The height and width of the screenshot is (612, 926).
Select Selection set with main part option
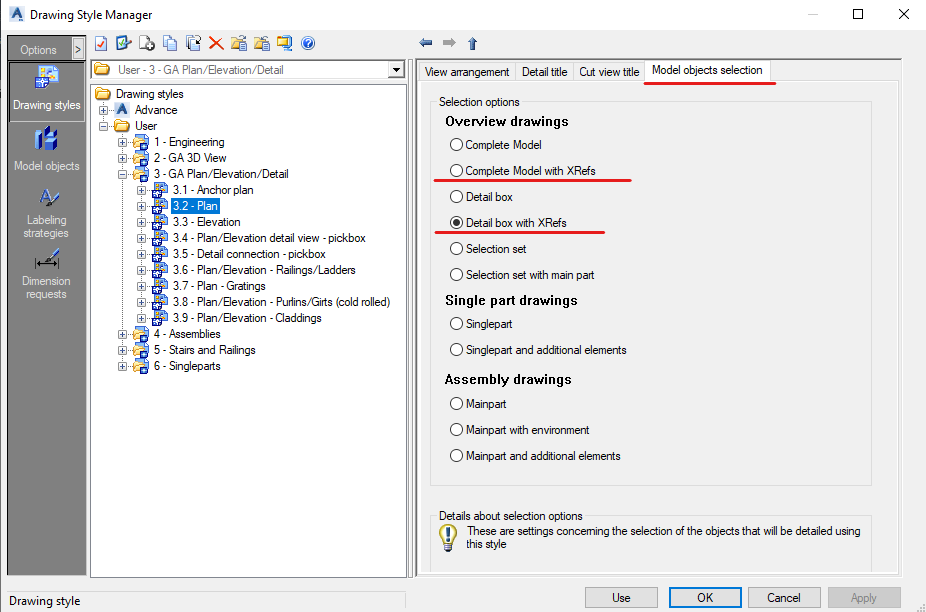pos(456,275)
